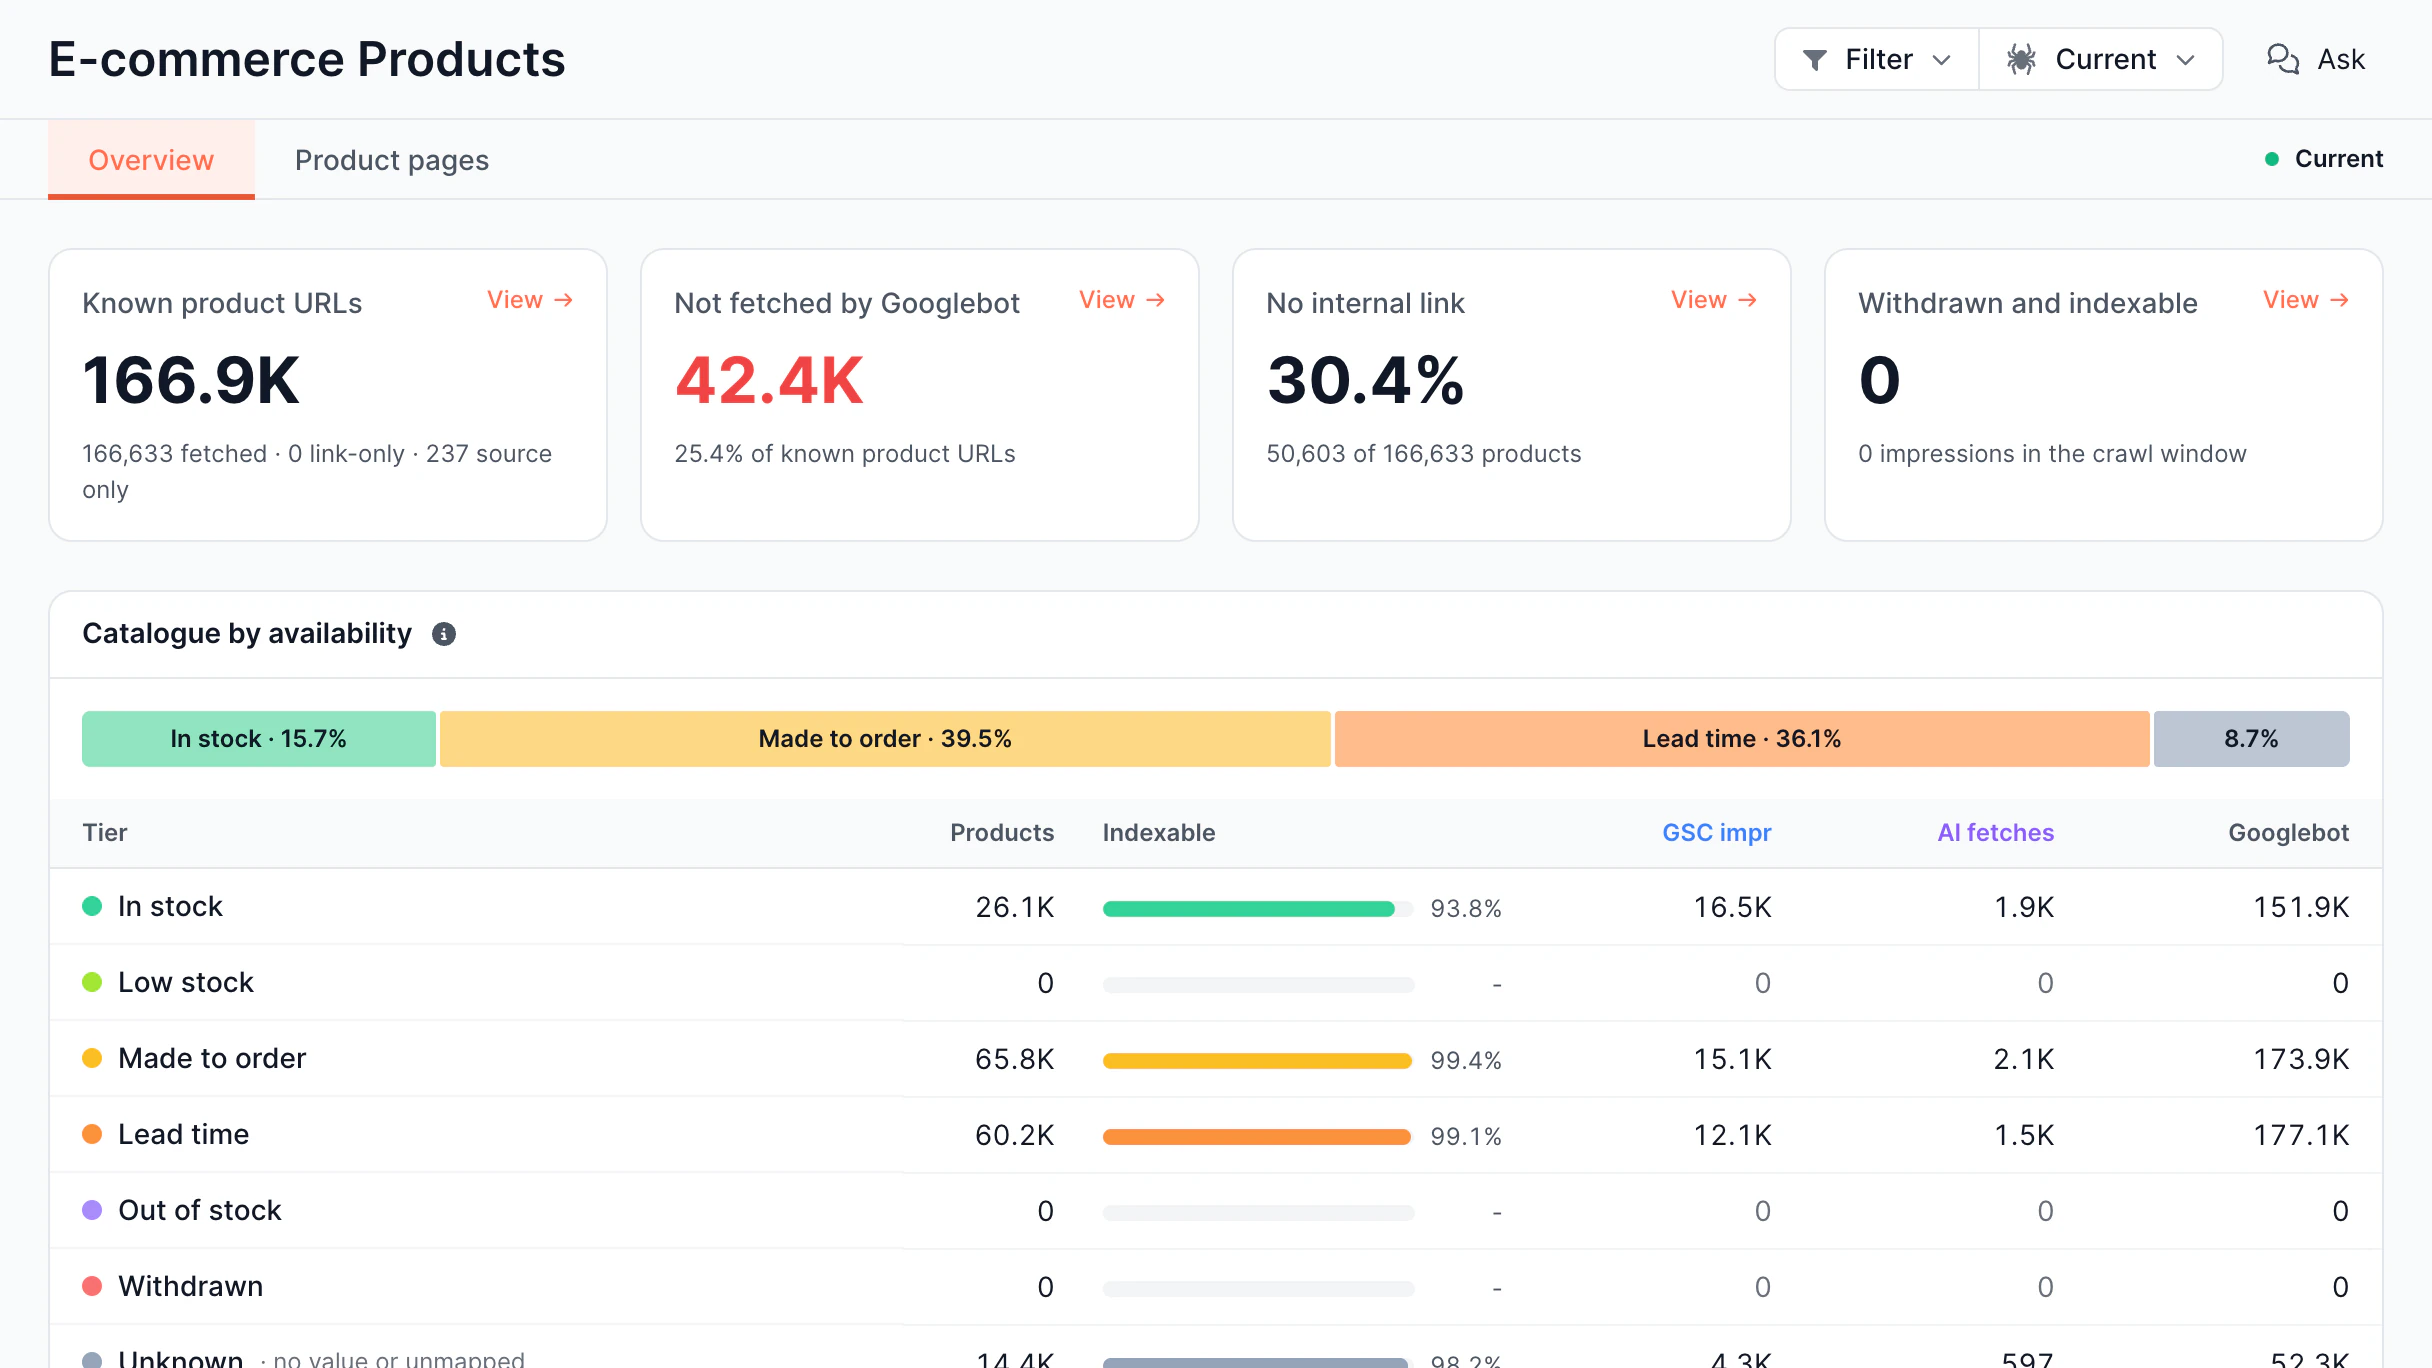This screenshot has height=1368, width=2432.
Task: Select the In stock tier row label
Action: 170,906
